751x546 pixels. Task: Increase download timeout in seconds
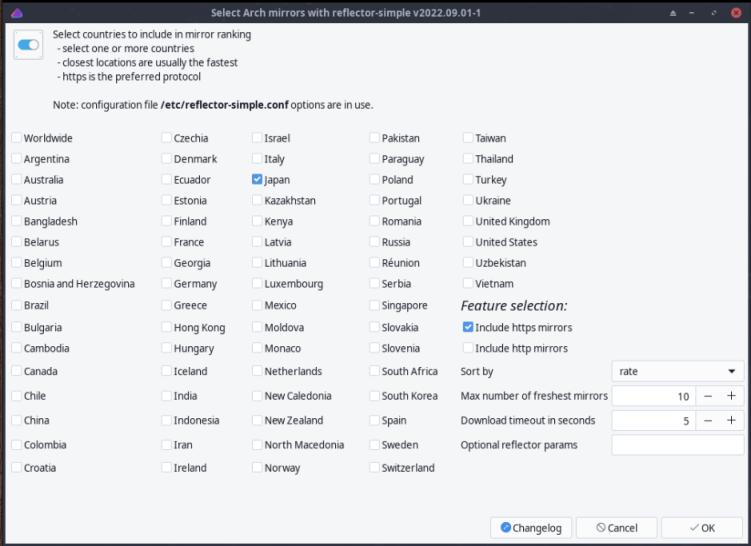(x=731, y=421)
